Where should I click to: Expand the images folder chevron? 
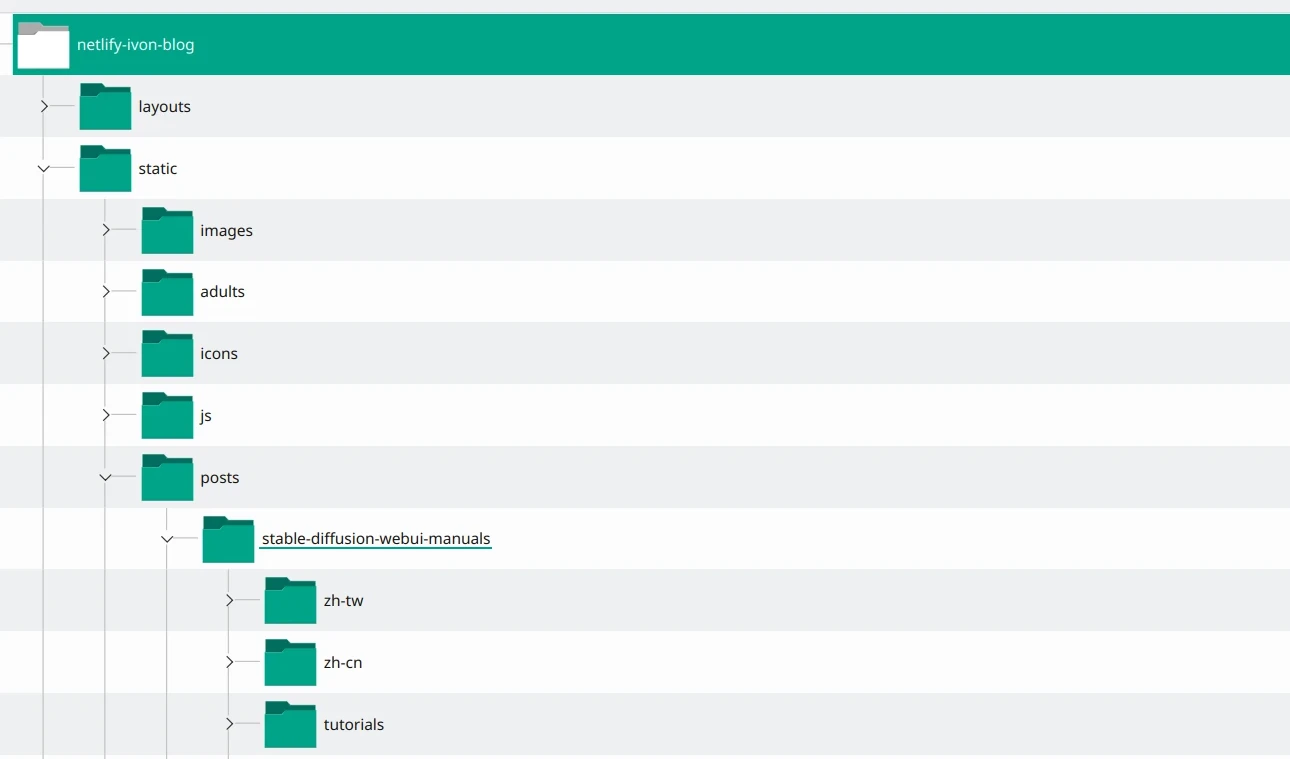(x=106, y=230)
